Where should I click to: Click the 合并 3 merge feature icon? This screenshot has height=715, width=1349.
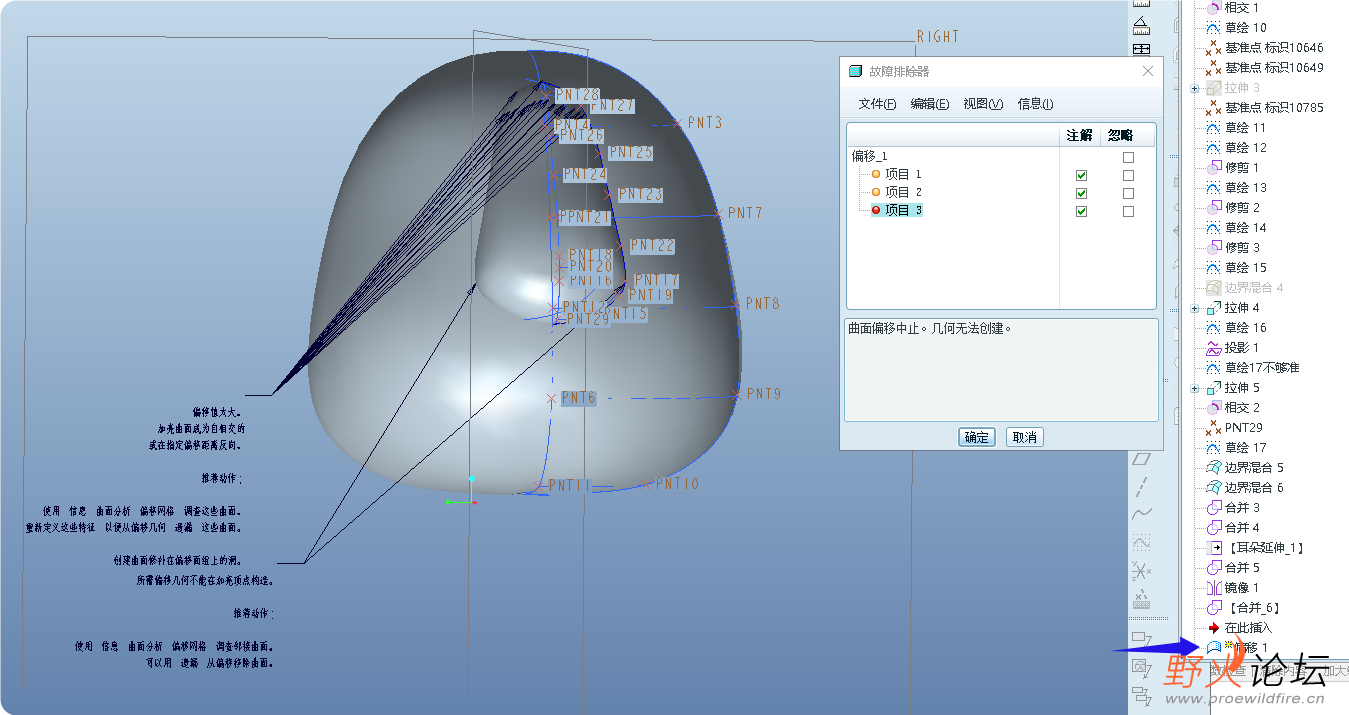click(x=1213, y=508)
